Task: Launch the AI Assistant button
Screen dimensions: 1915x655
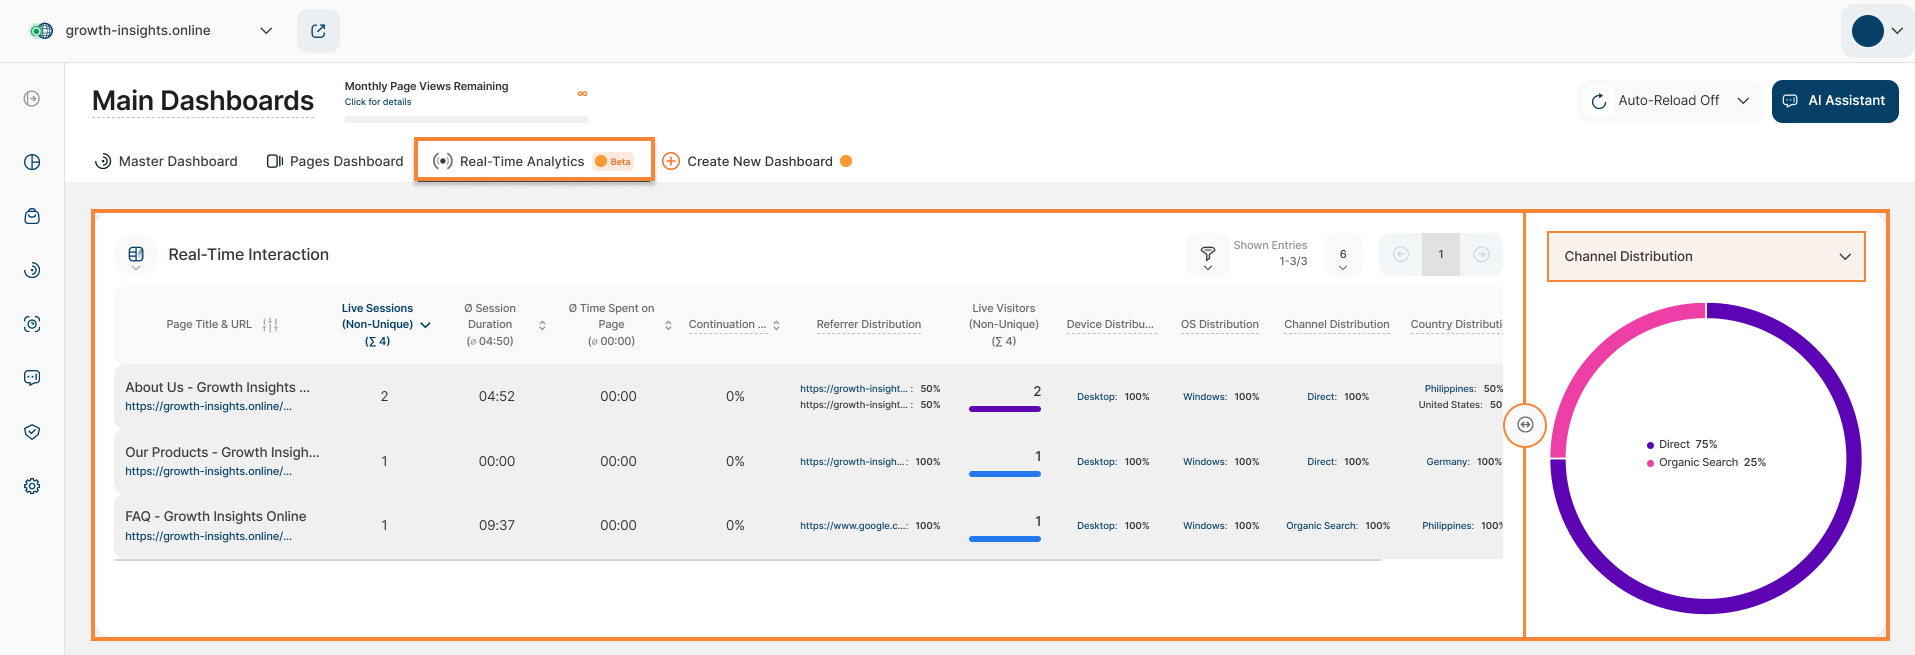Action: click(x=1834, y=101)
